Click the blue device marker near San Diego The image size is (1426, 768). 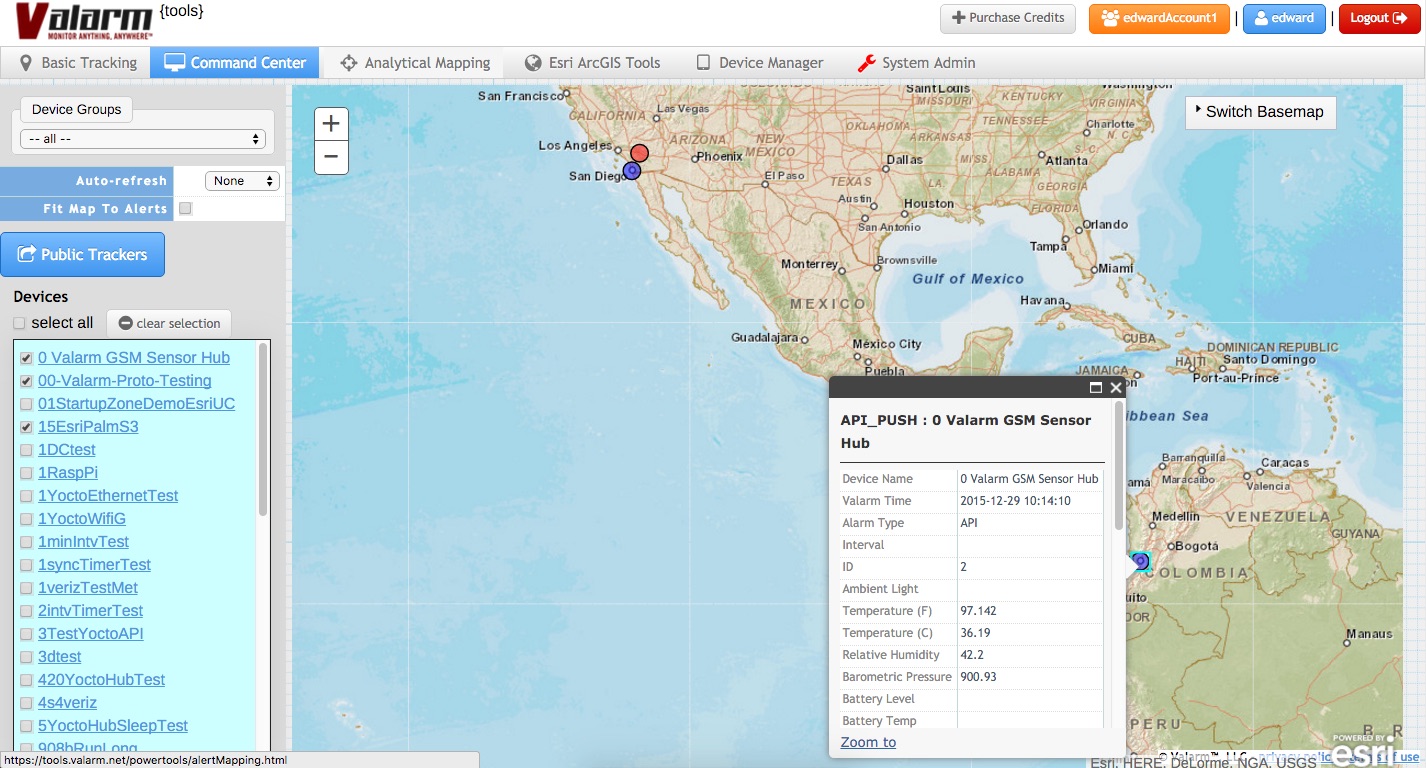(632, 171)
